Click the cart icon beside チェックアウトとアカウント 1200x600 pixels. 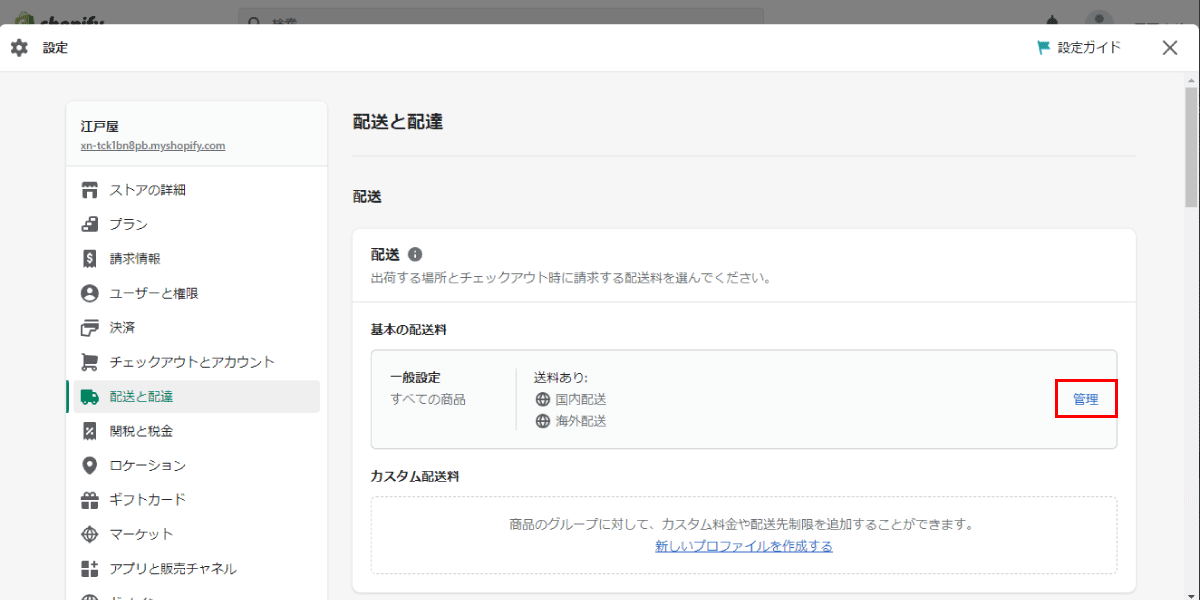pos(90,362)
